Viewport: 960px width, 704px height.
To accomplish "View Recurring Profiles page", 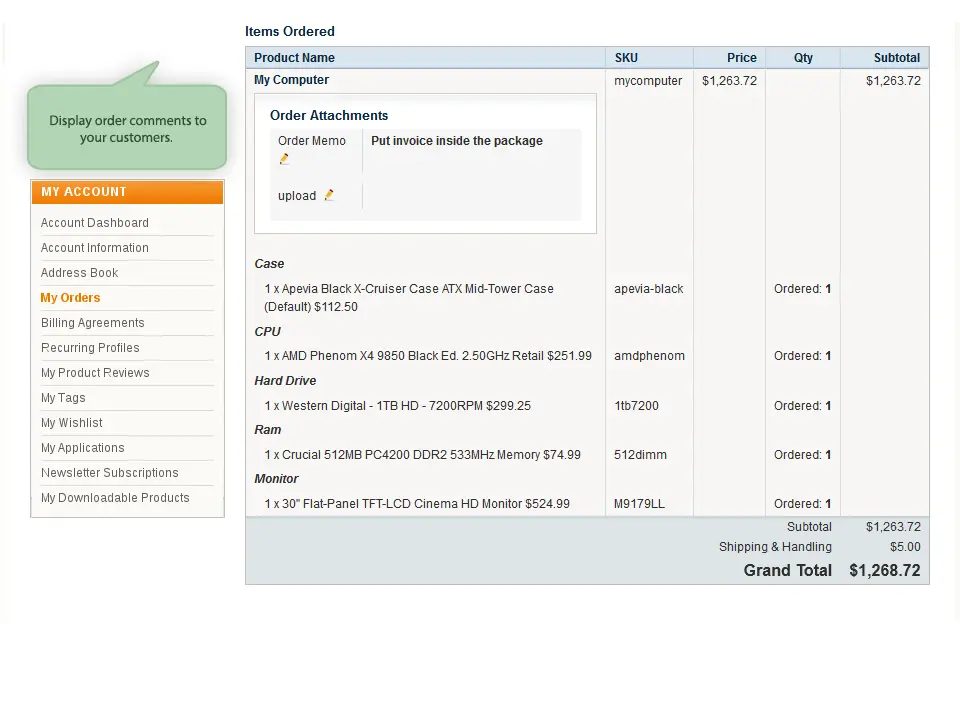I will click(x=90, y=348).
